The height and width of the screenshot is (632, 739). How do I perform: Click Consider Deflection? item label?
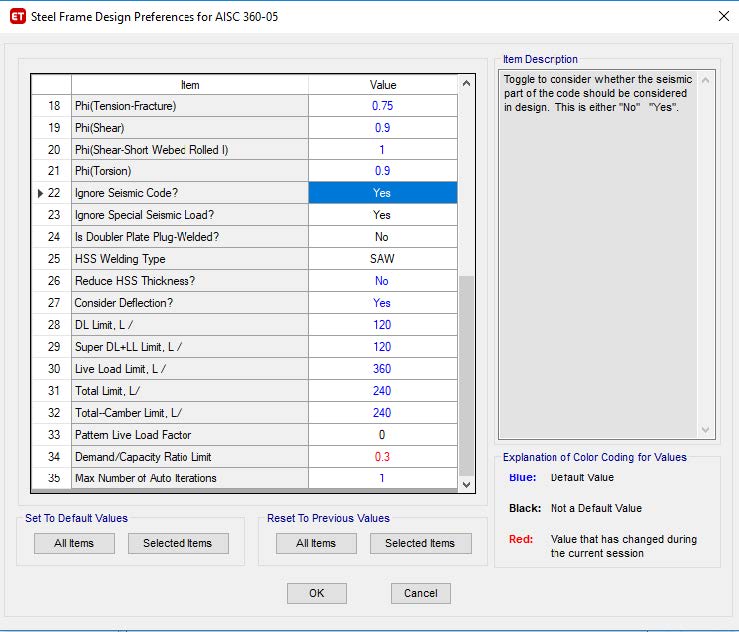click(x=123, y=303)
